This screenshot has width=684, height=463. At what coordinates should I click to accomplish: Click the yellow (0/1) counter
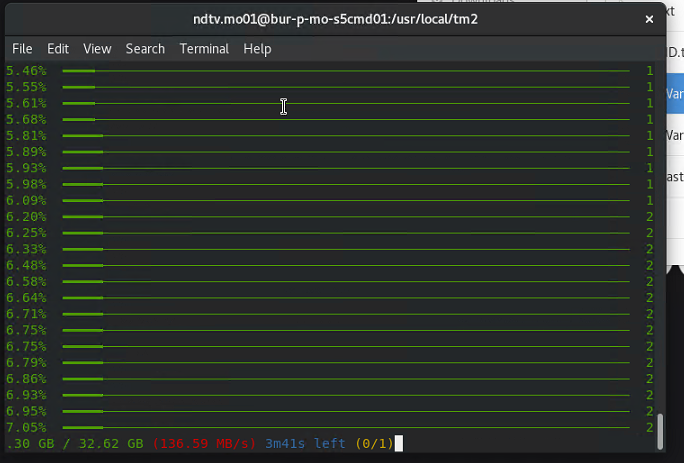[374, 444]
